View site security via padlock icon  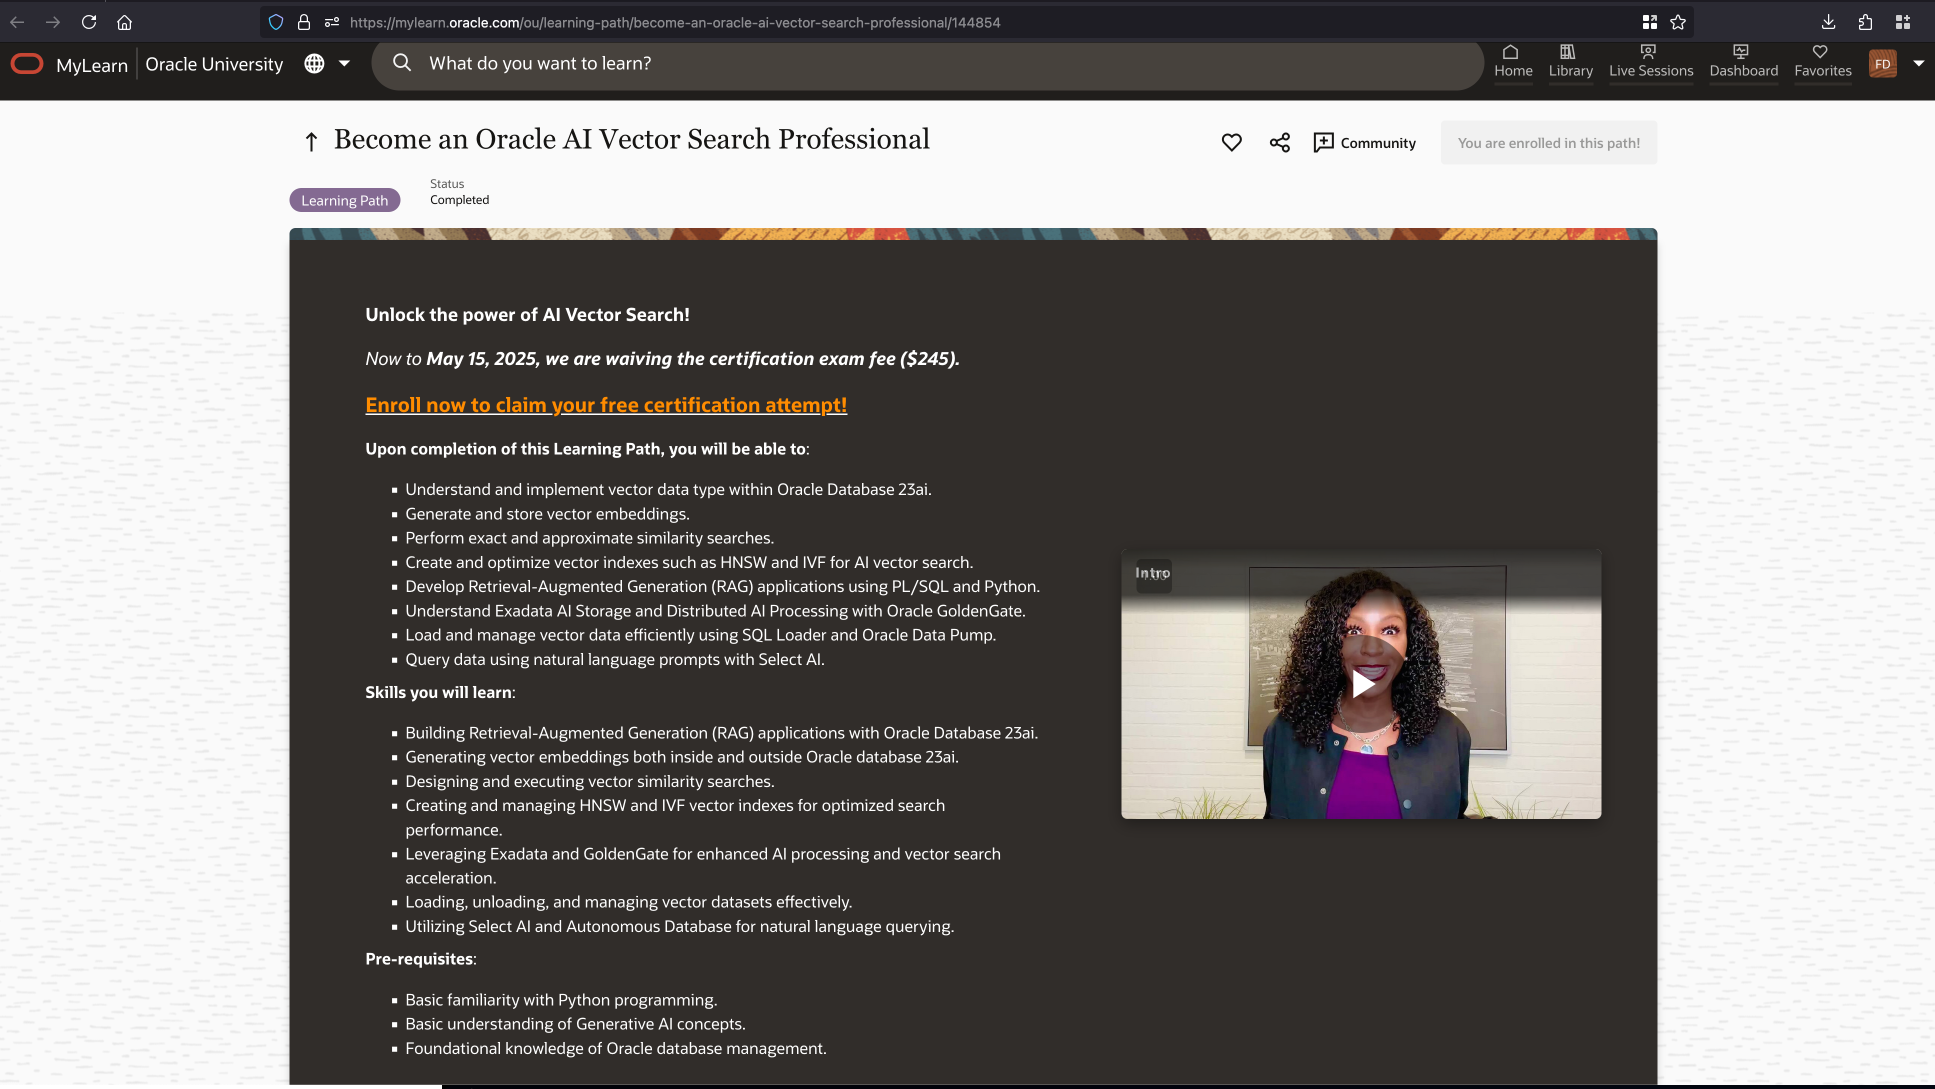pos(304,22)
